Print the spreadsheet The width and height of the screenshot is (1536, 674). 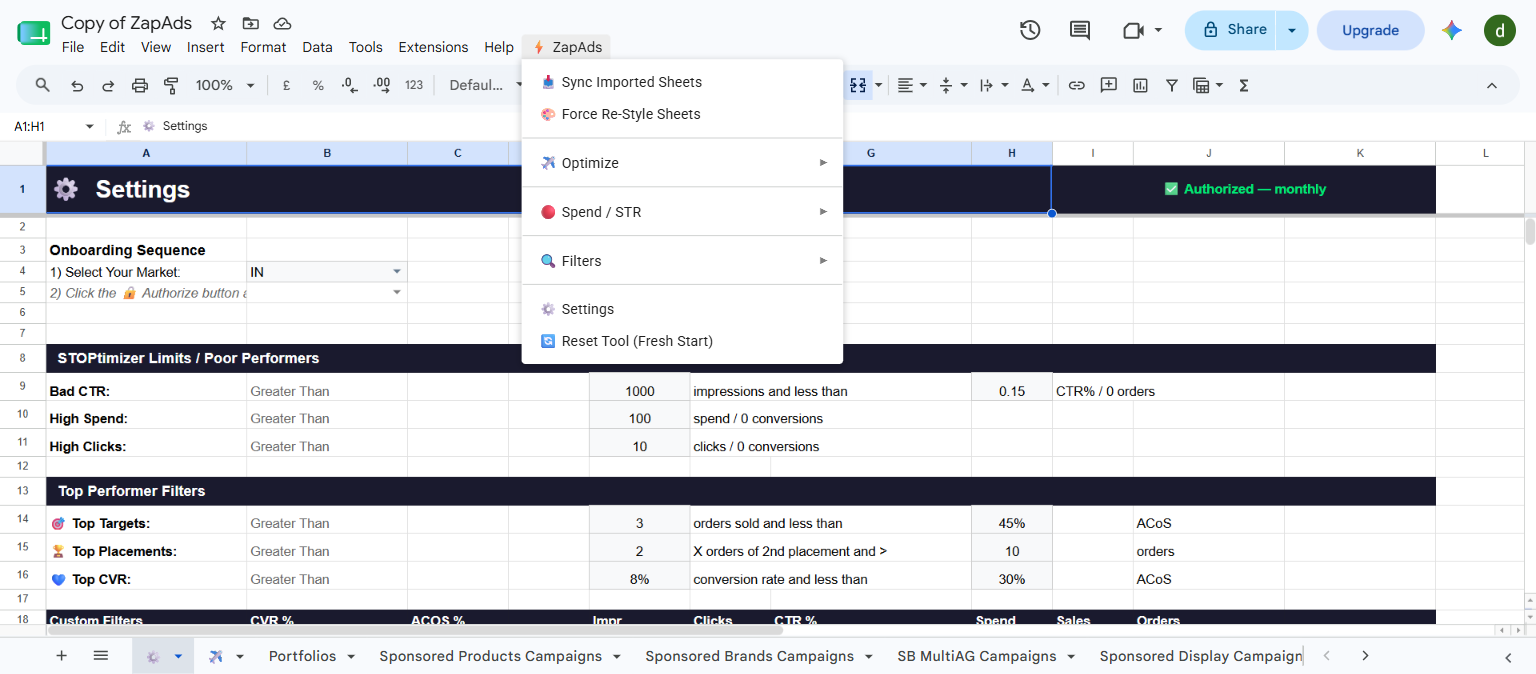coord(140,85)
